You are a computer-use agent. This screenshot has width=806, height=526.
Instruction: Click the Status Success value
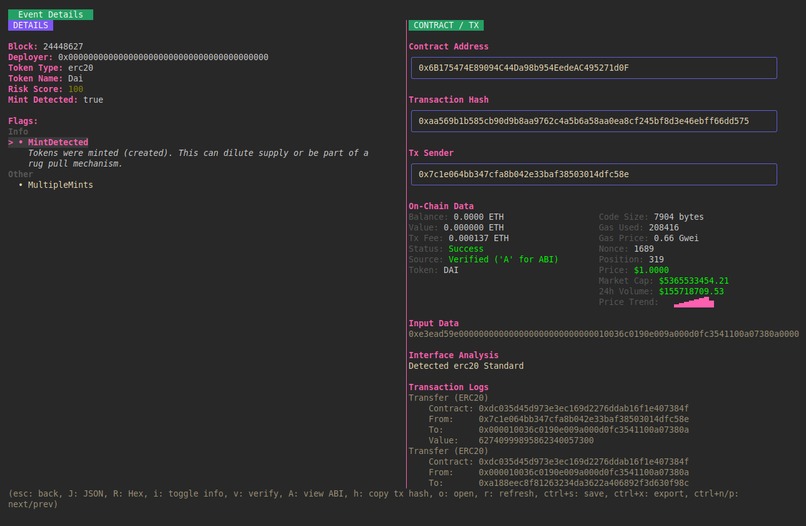(x=466, y=249)
